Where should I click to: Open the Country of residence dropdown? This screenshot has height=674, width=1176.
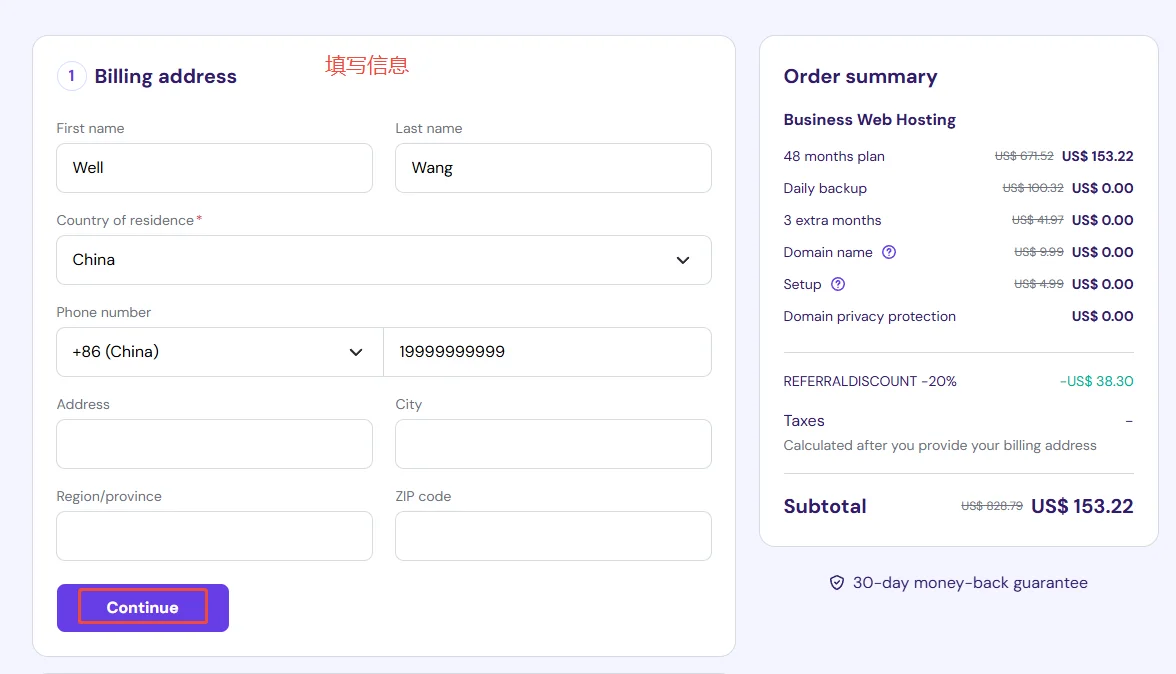(x=384, y=260)
